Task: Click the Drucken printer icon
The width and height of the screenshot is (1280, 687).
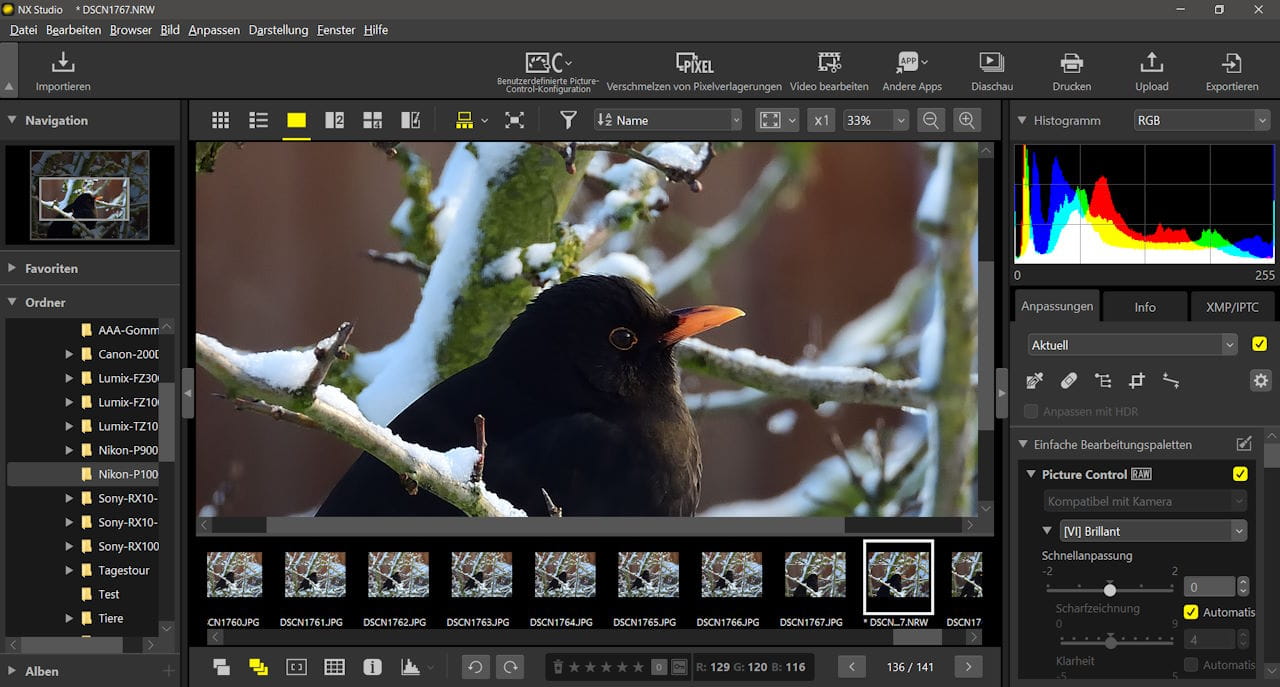Action: click(x=1072, y=63)
